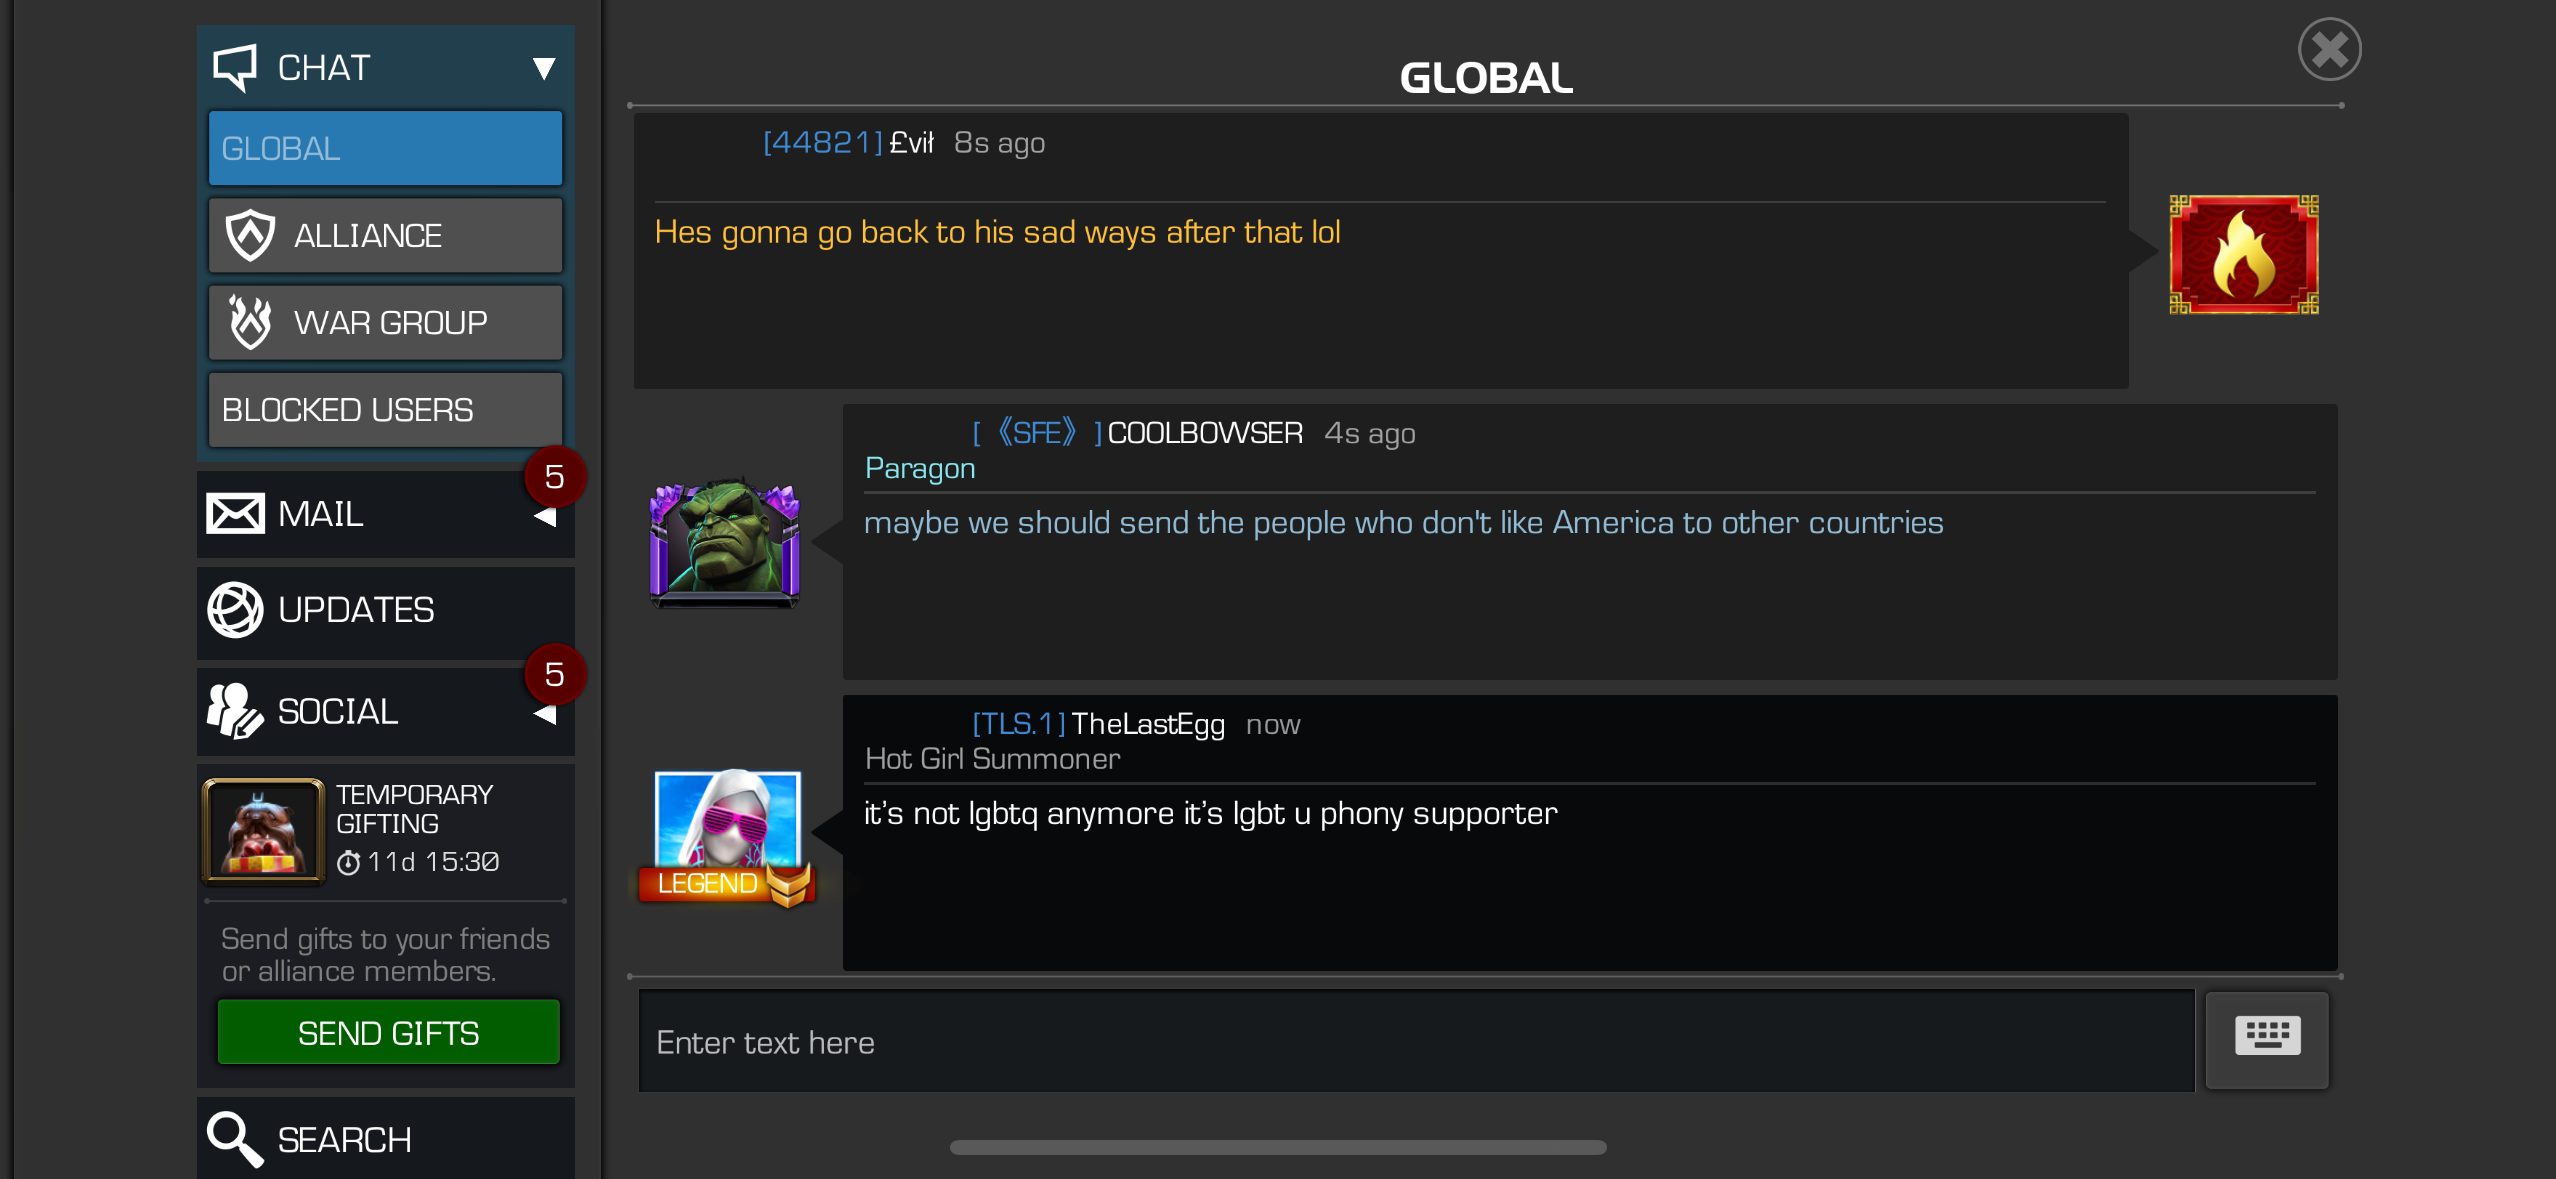2556x1179 pixels.
Task: Open Mail envelope icon
Action: tap(235, 514)
